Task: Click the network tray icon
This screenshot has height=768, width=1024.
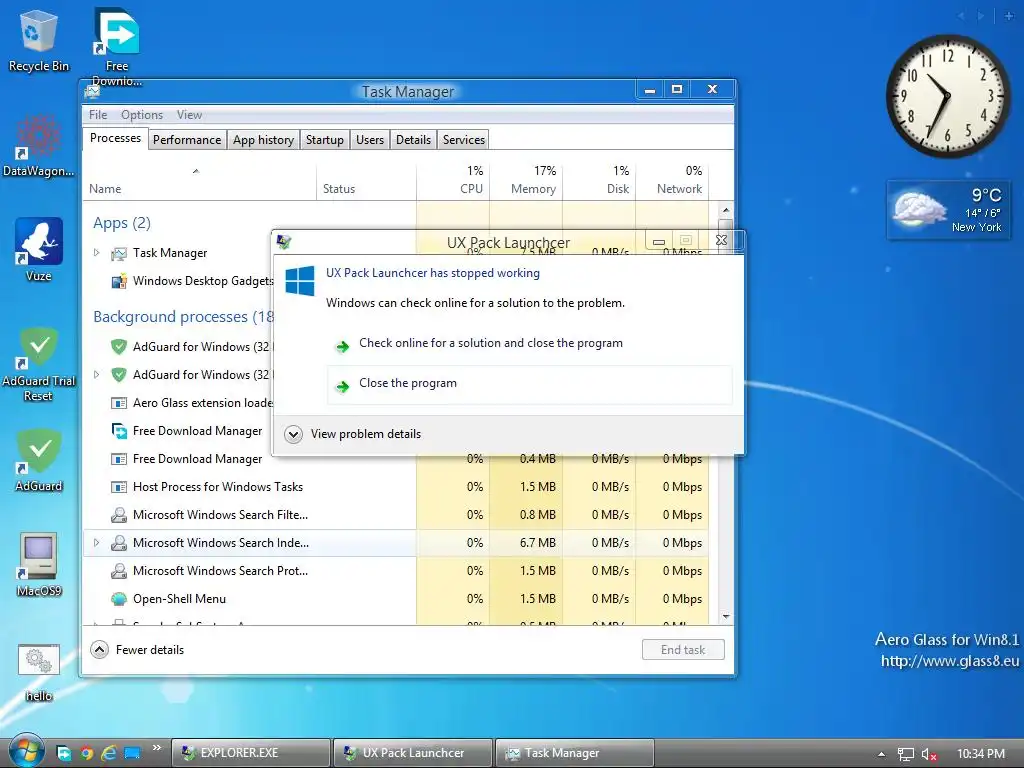Action: tap(905, 754)
